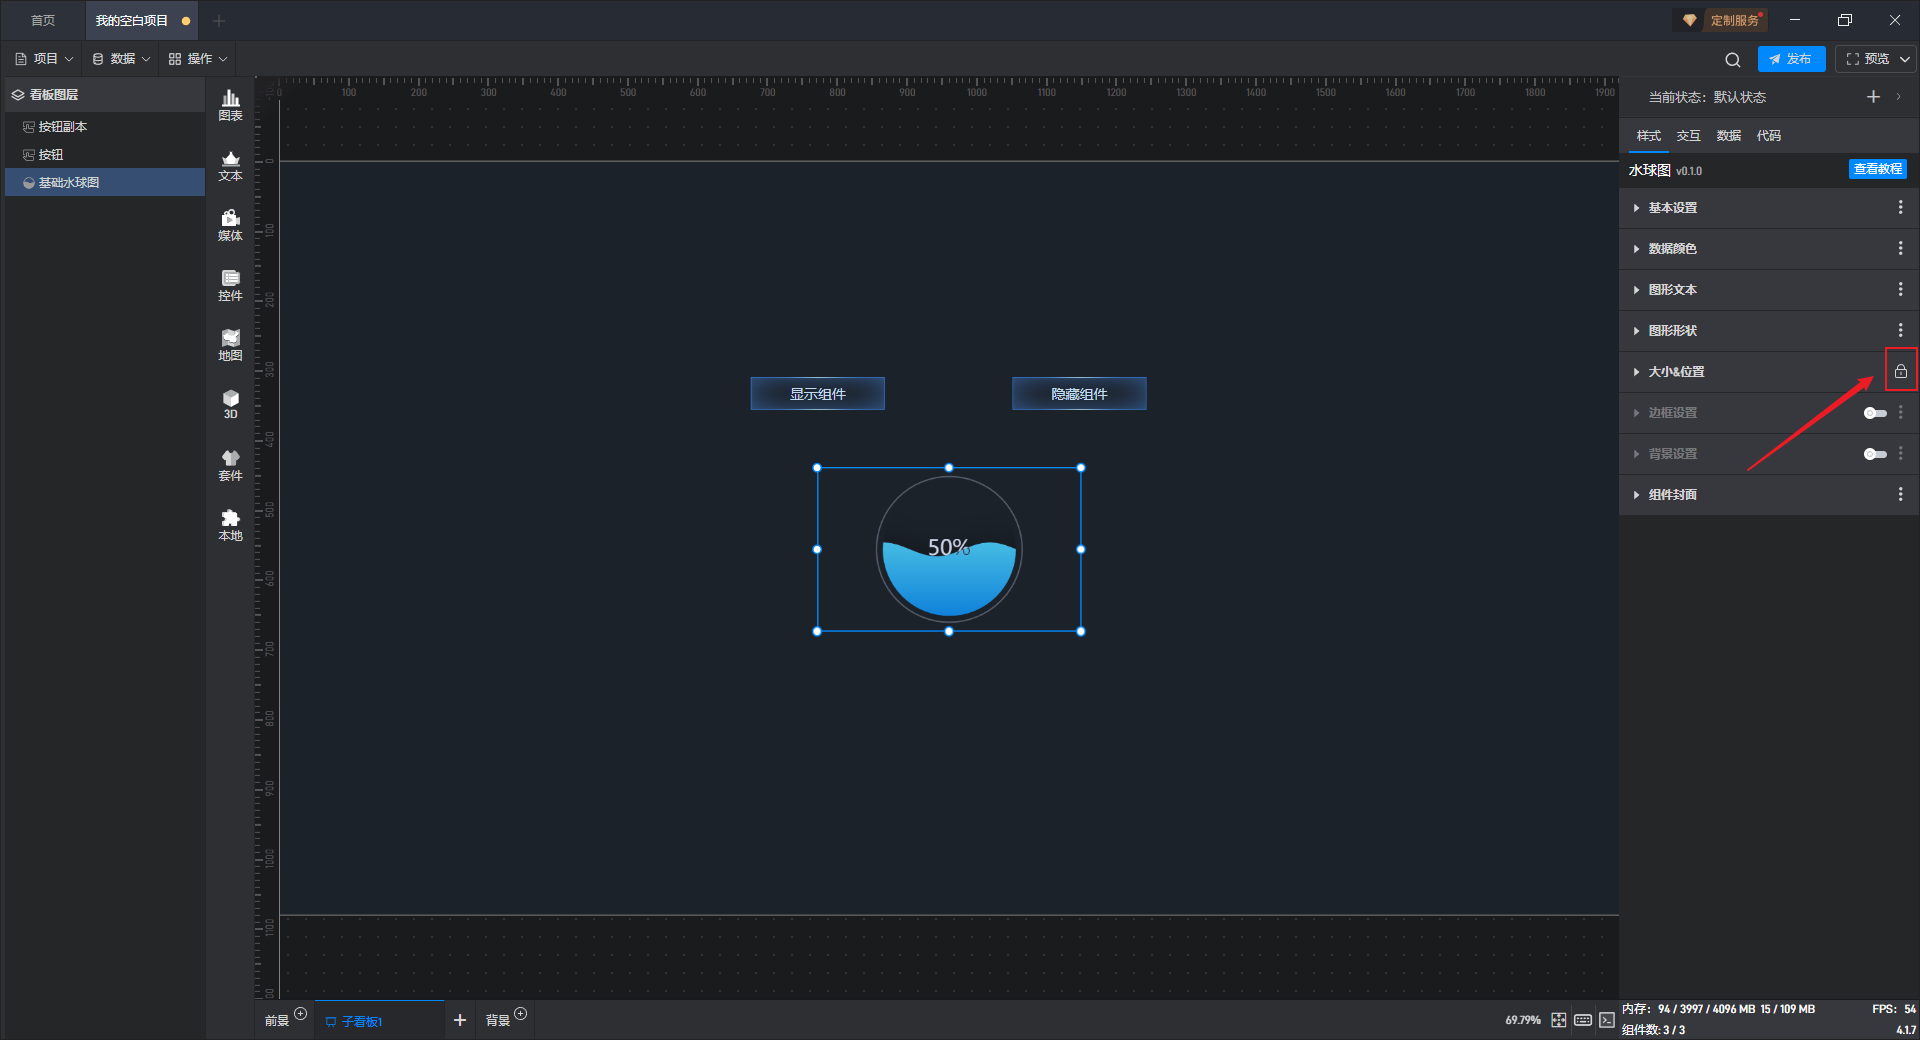Open the 本地 local components panel
1920x1040 pixels.
tap(230, 524)
